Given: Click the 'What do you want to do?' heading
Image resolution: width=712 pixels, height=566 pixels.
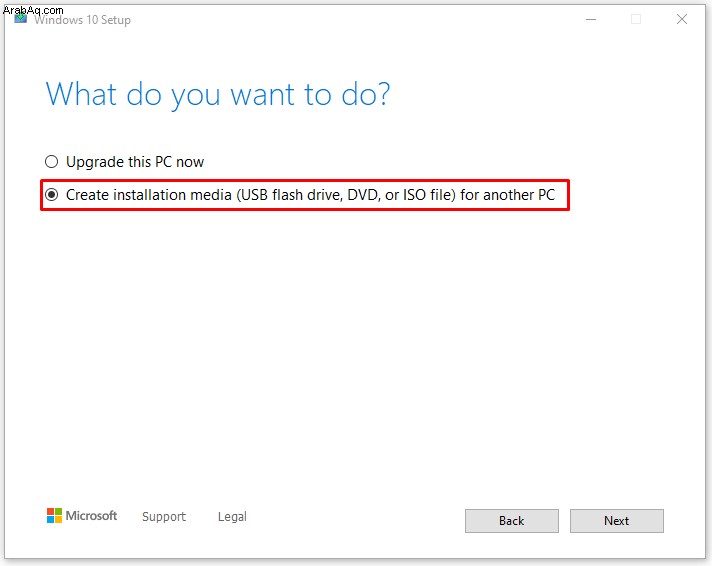Looking at the screenshot, I should coord(218,95).
